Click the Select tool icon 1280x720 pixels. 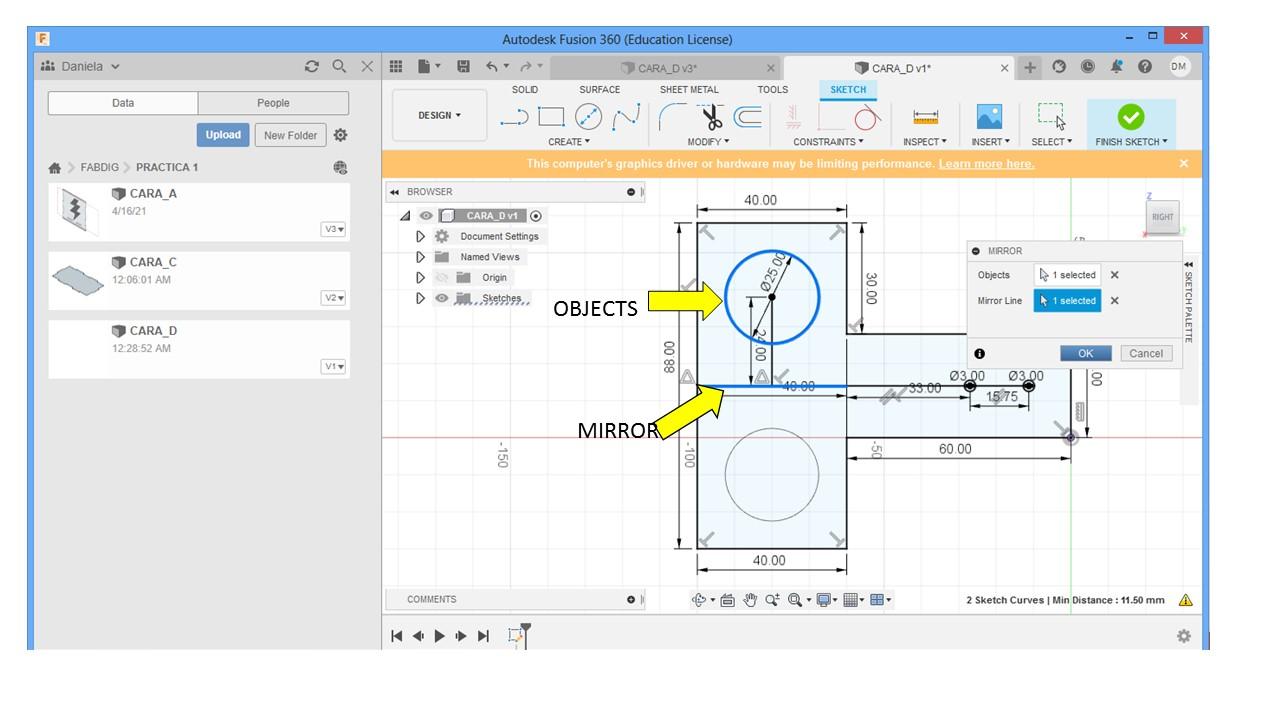1050,117
